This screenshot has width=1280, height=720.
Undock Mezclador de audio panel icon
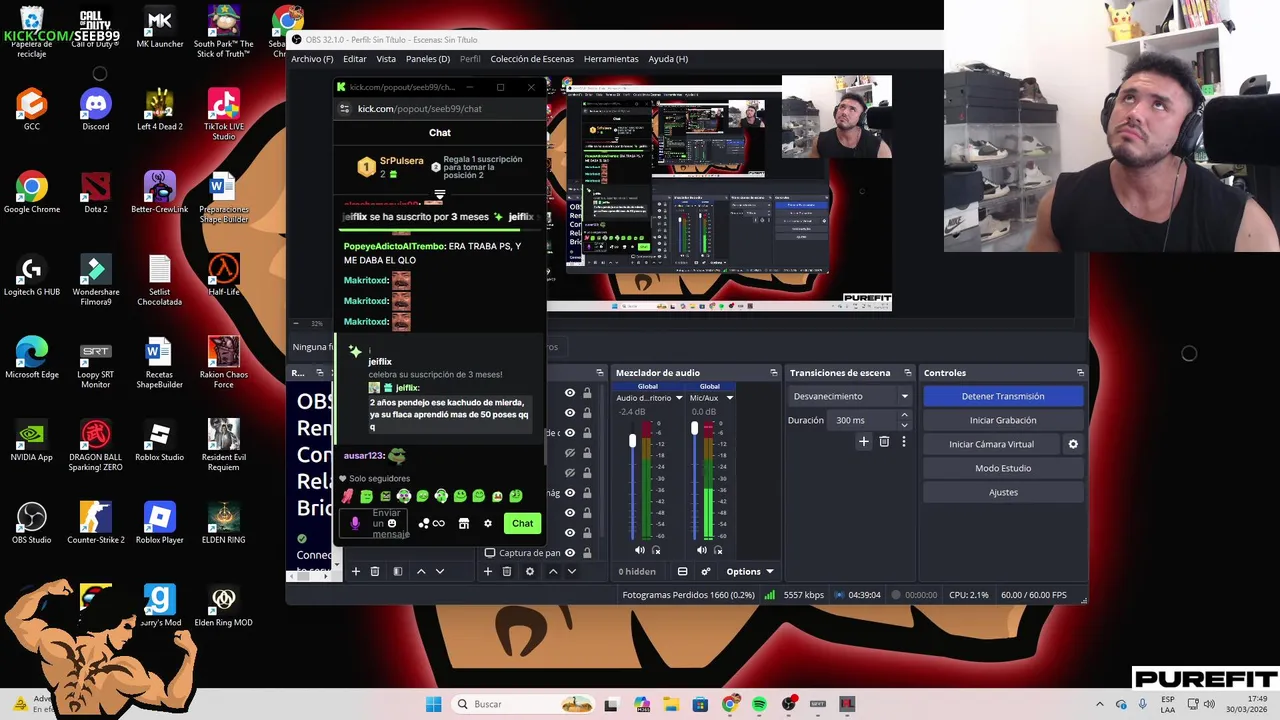coord(773,373)
